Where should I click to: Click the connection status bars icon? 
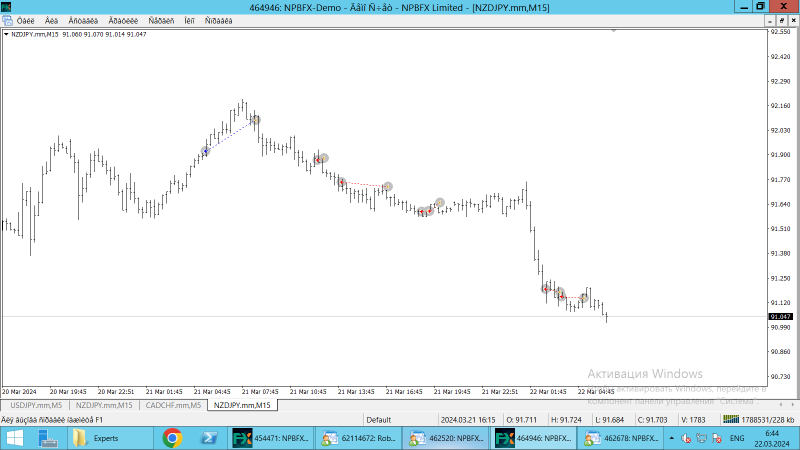[731, 419]
